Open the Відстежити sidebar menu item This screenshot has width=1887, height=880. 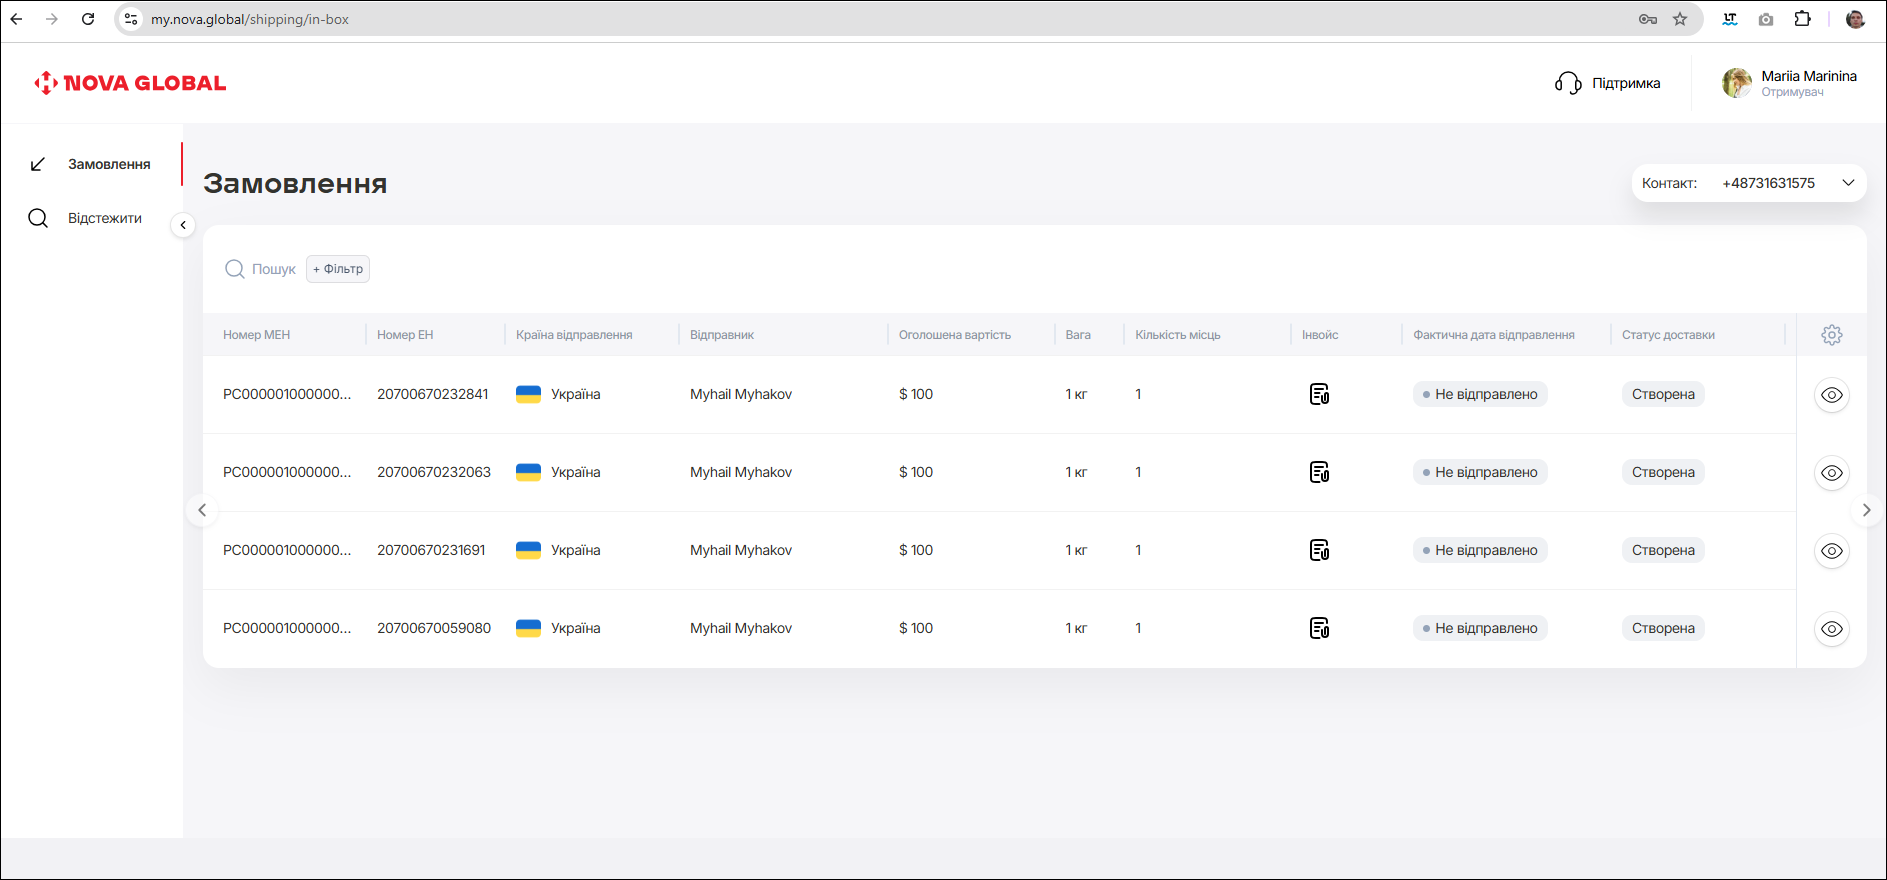92,218
